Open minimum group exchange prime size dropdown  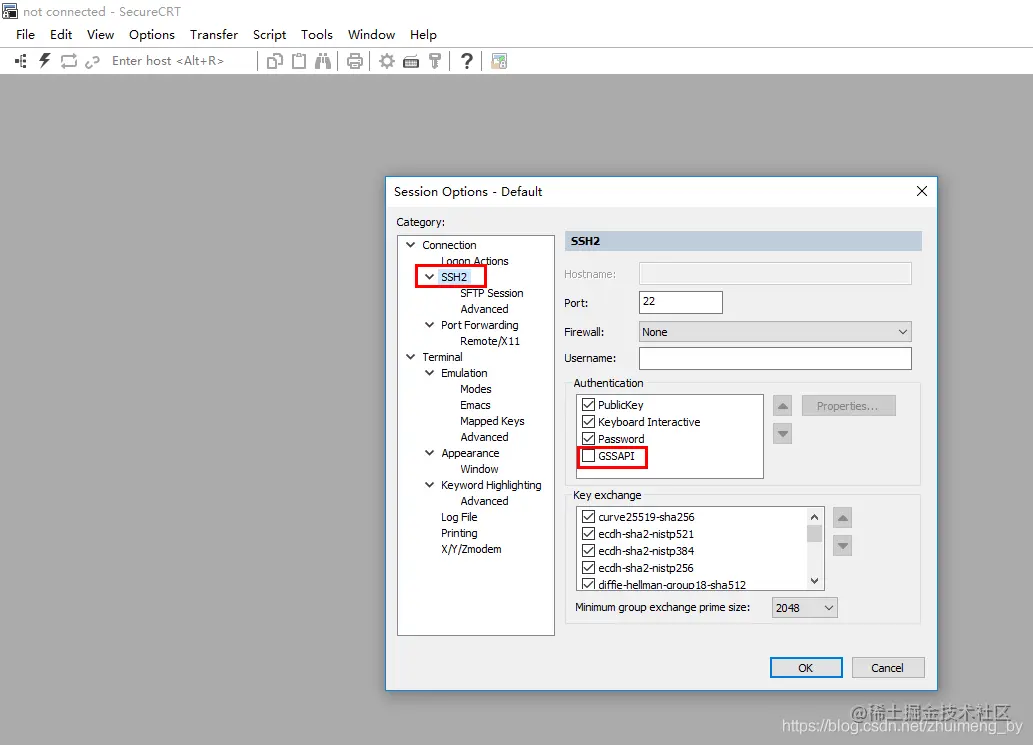(804, 608)
